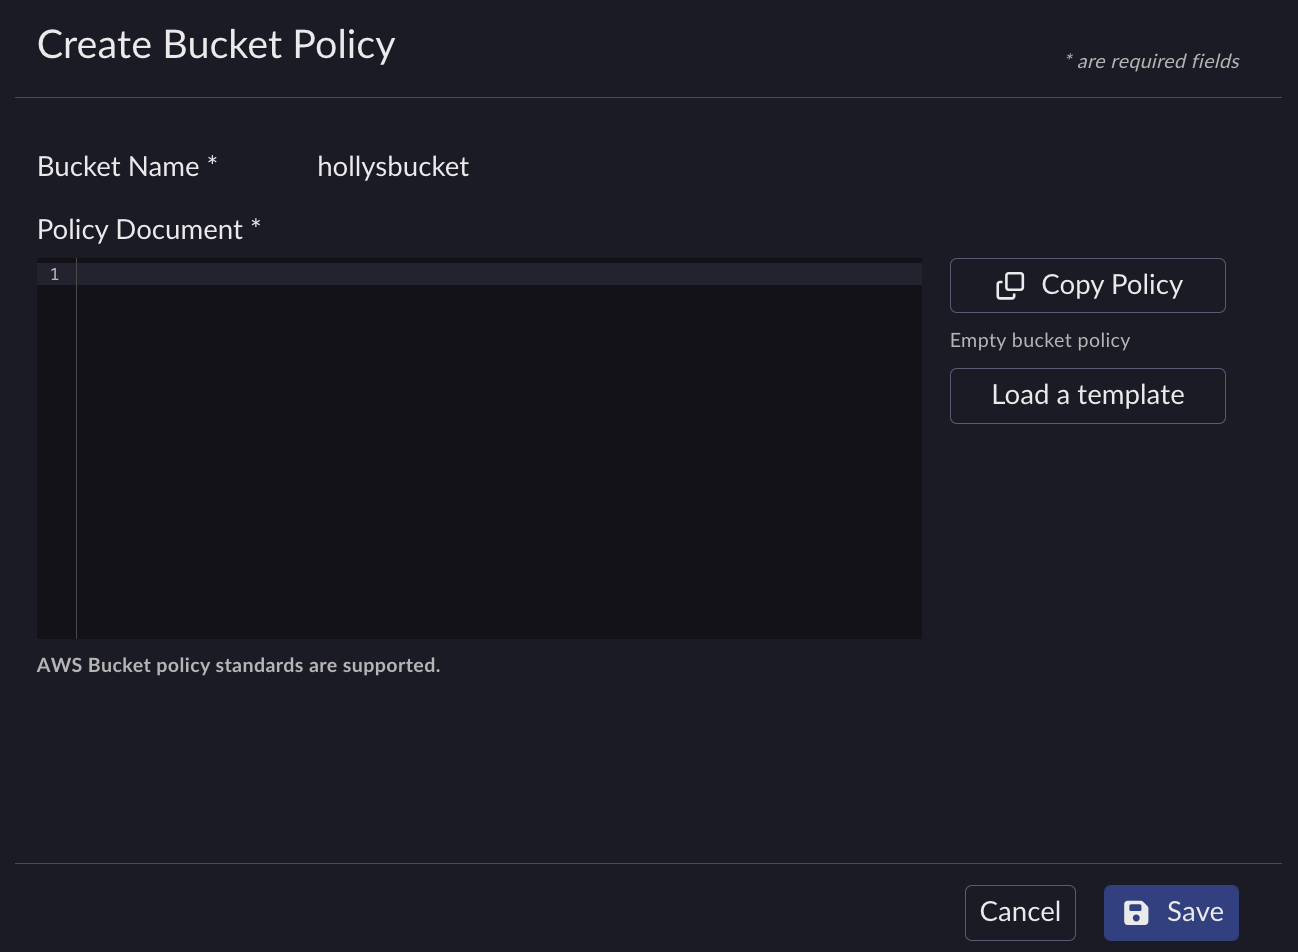The height and width of the screenshot is (952, 1298).
Task: Click the '* are required fields' note
Action: [1152, 62]
